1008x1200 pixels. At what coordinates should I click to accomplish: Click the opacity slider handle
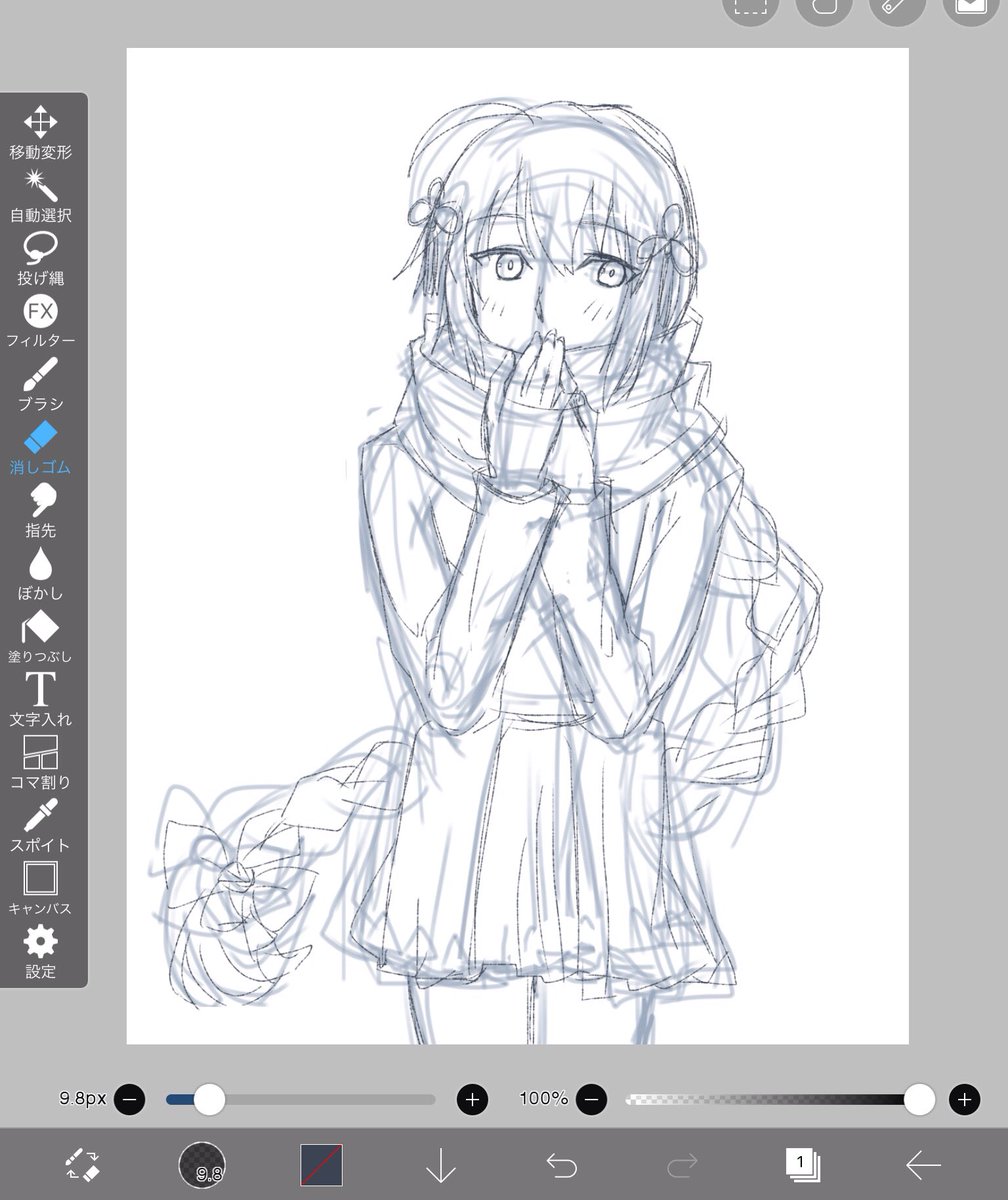(919, 1100)
